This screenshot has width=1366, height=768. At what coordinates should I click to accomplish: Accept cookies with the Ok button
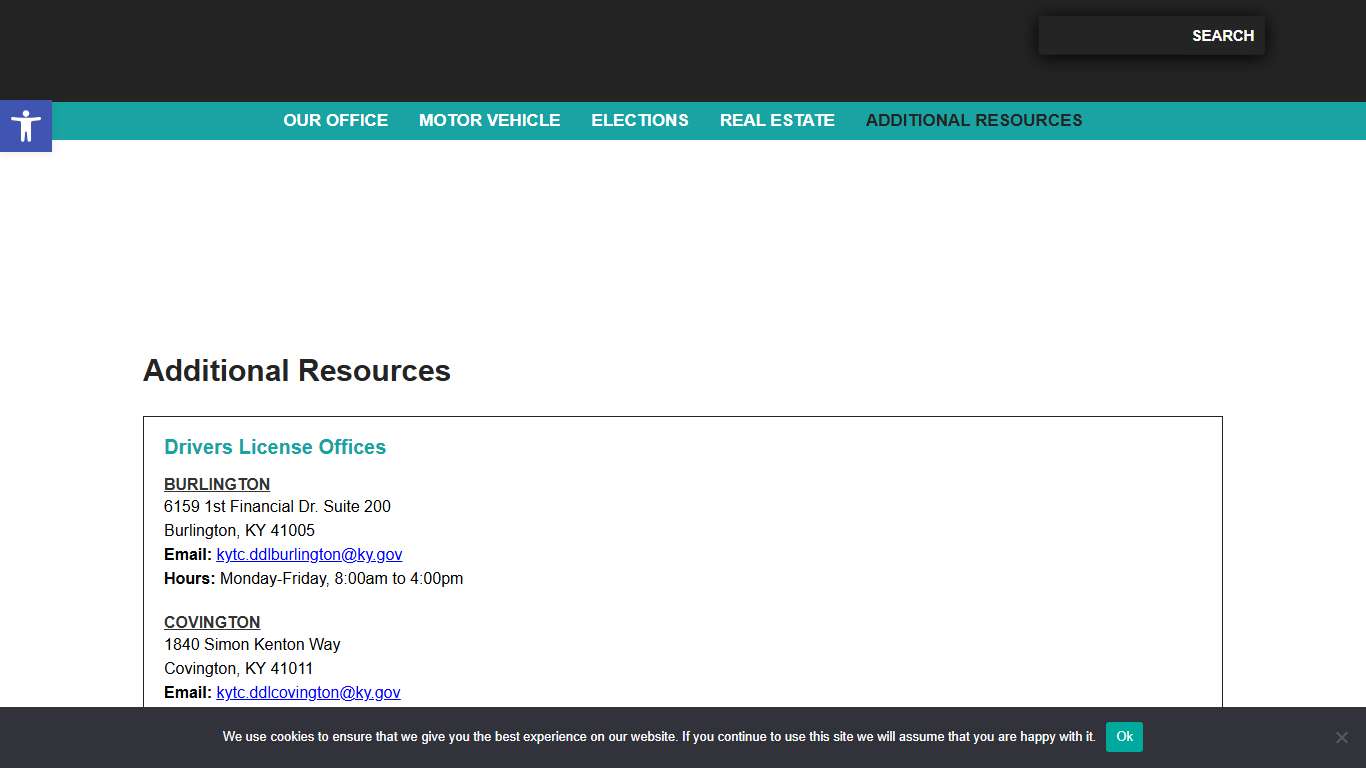coord(1123,736)
